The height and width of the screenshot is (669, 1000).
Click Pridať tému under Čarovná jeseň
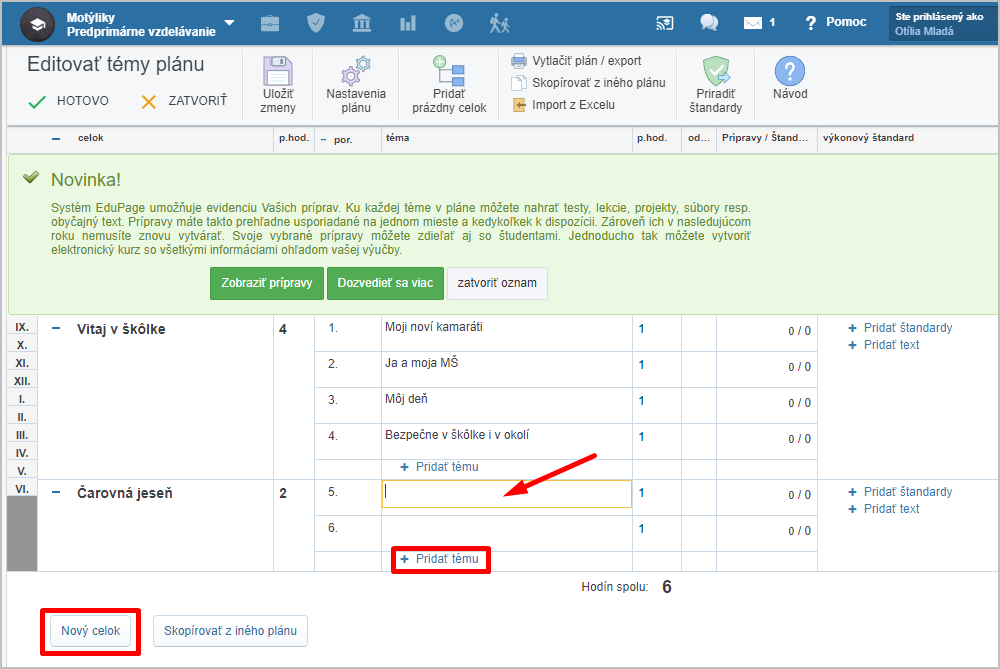(x=439, y=559)
